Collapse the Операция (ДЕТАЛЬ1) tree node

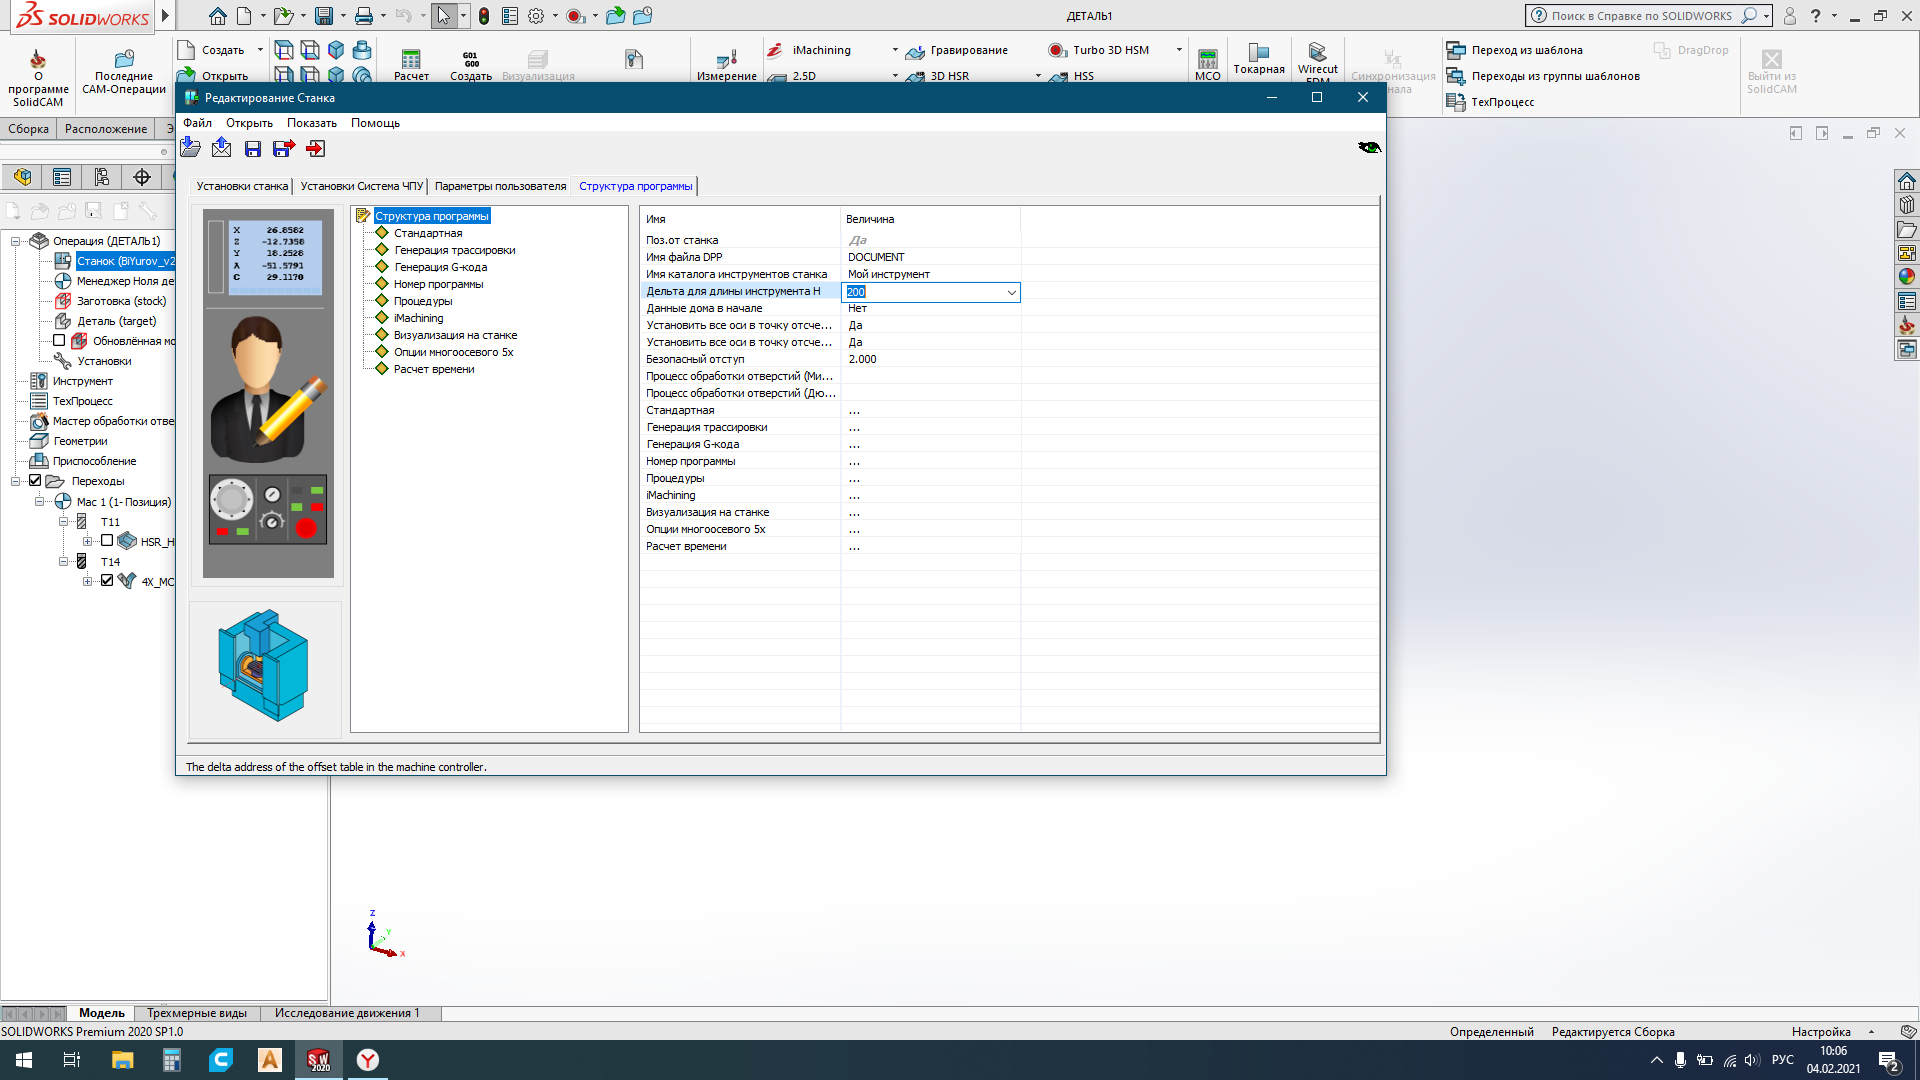tap(16, 241)
